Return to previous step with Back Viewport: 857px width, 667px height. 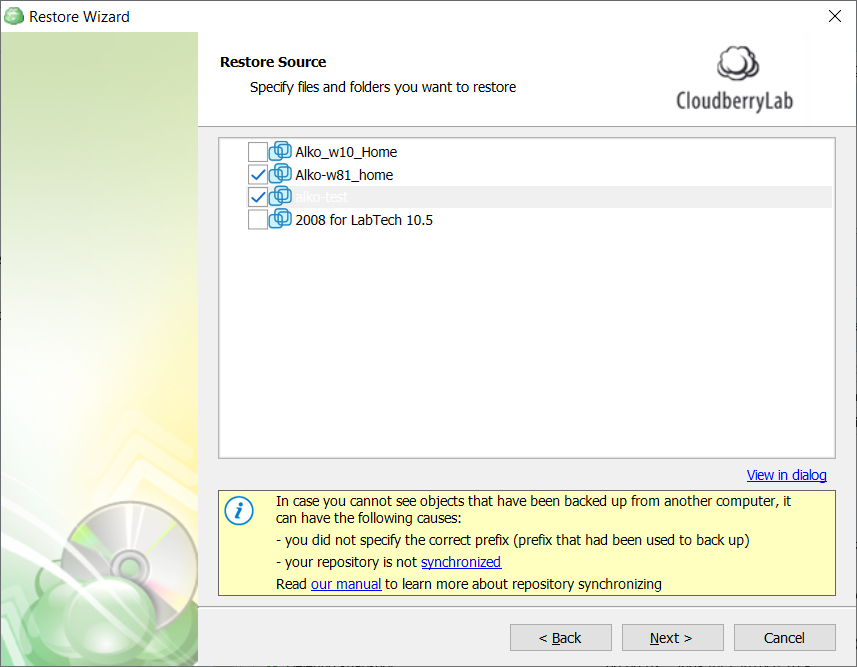(561, 637)
